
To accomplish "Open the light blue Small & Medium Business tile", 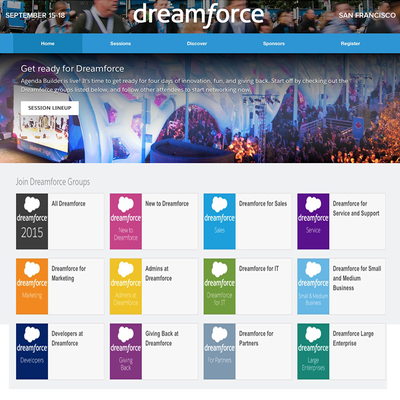I will (313, 286).
